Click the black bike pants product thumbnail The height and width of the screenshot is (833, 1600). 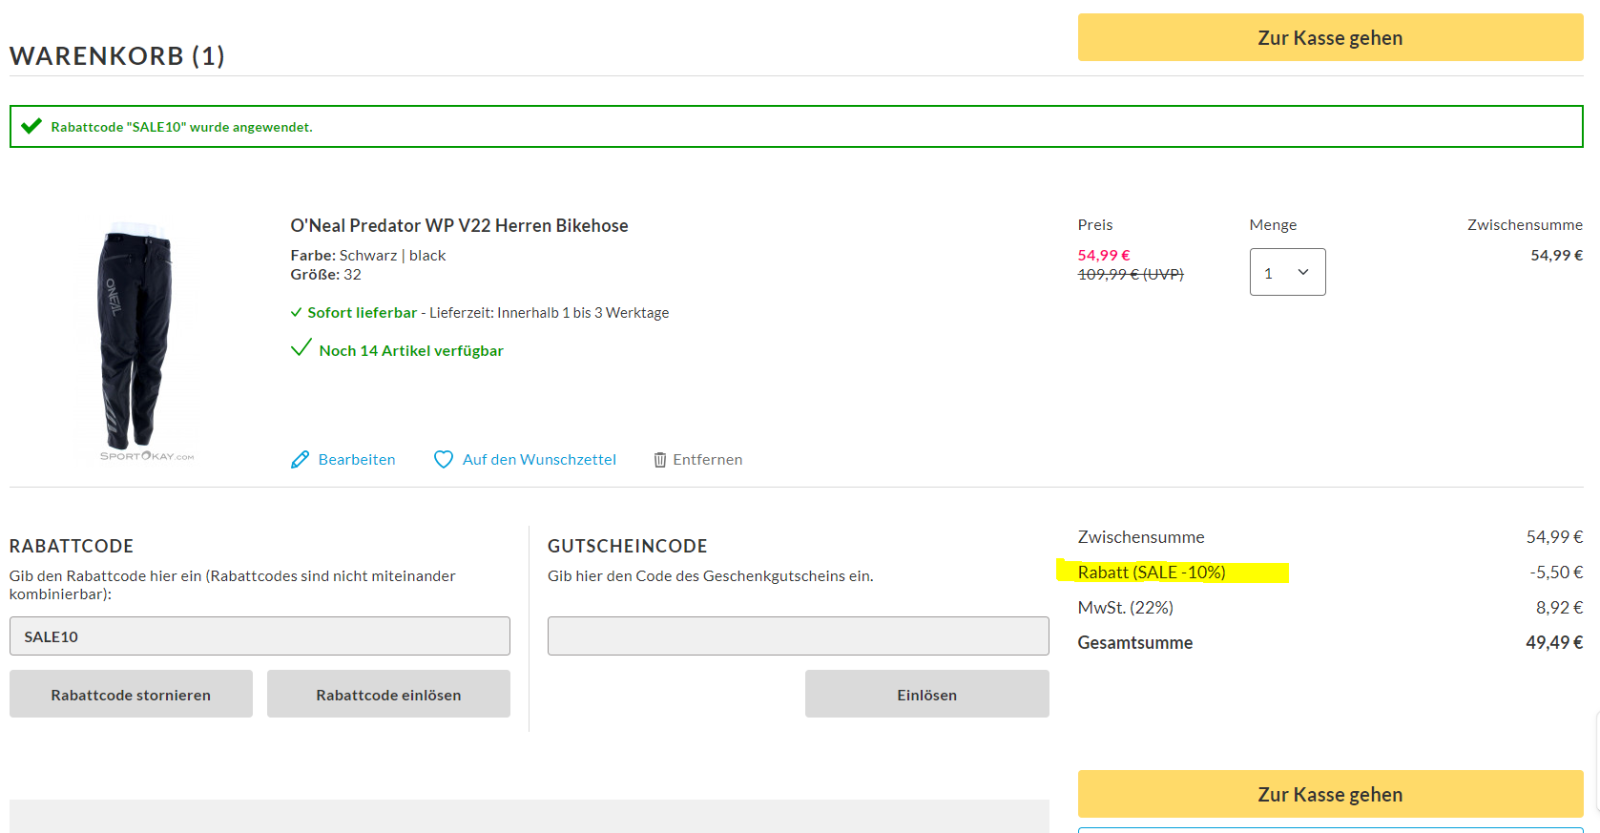click(x=137, y=338)
